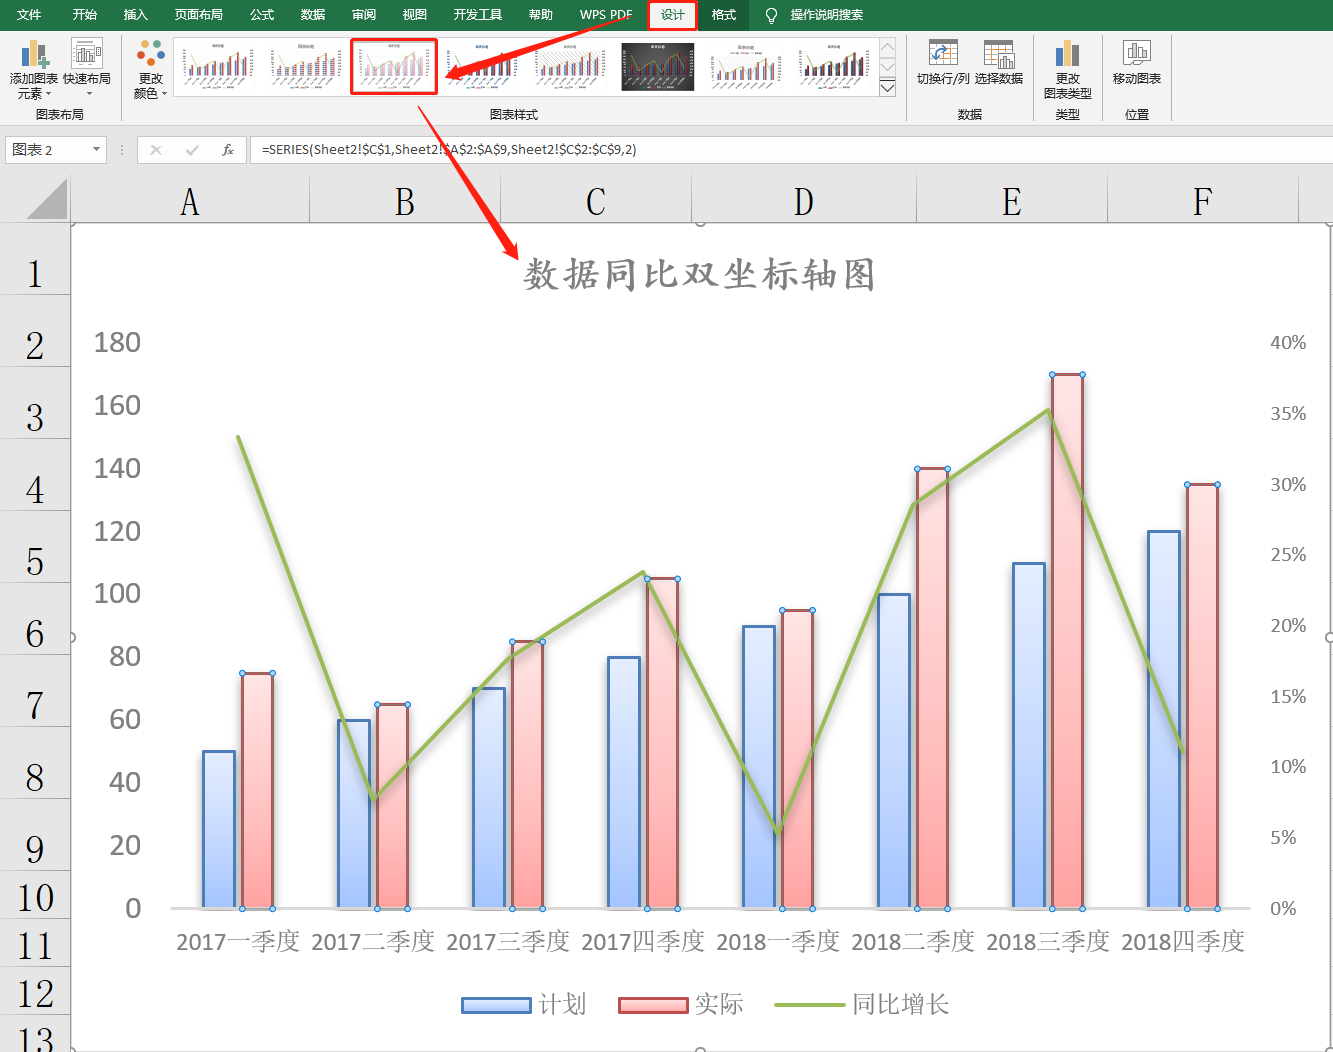Select the first chart style thumbnail
Viewport: 1333px width, 1052px height.
pyautogui.click(x=218, y=67)
